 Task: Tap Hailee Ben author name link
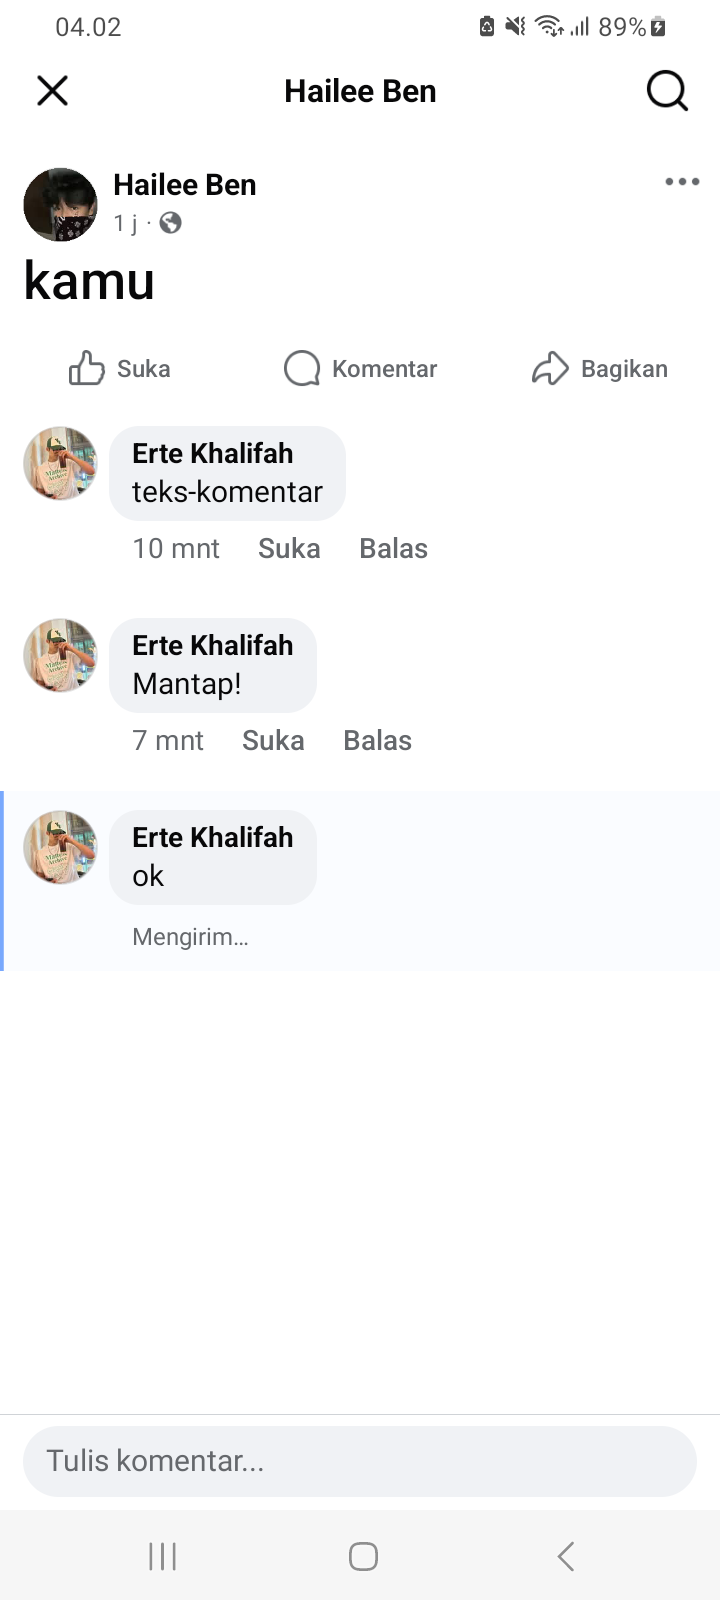coord(185,185)
